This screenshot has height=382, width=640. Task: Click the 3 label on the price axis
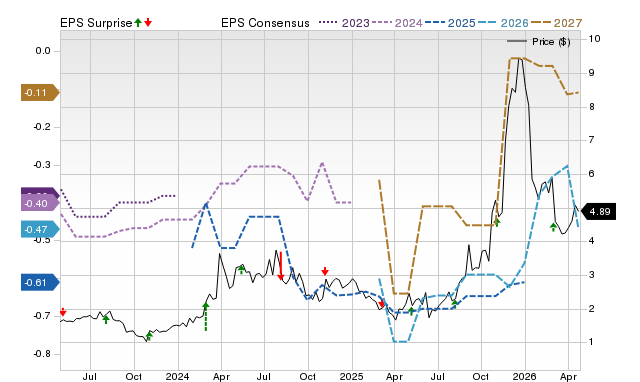point(591,275)
